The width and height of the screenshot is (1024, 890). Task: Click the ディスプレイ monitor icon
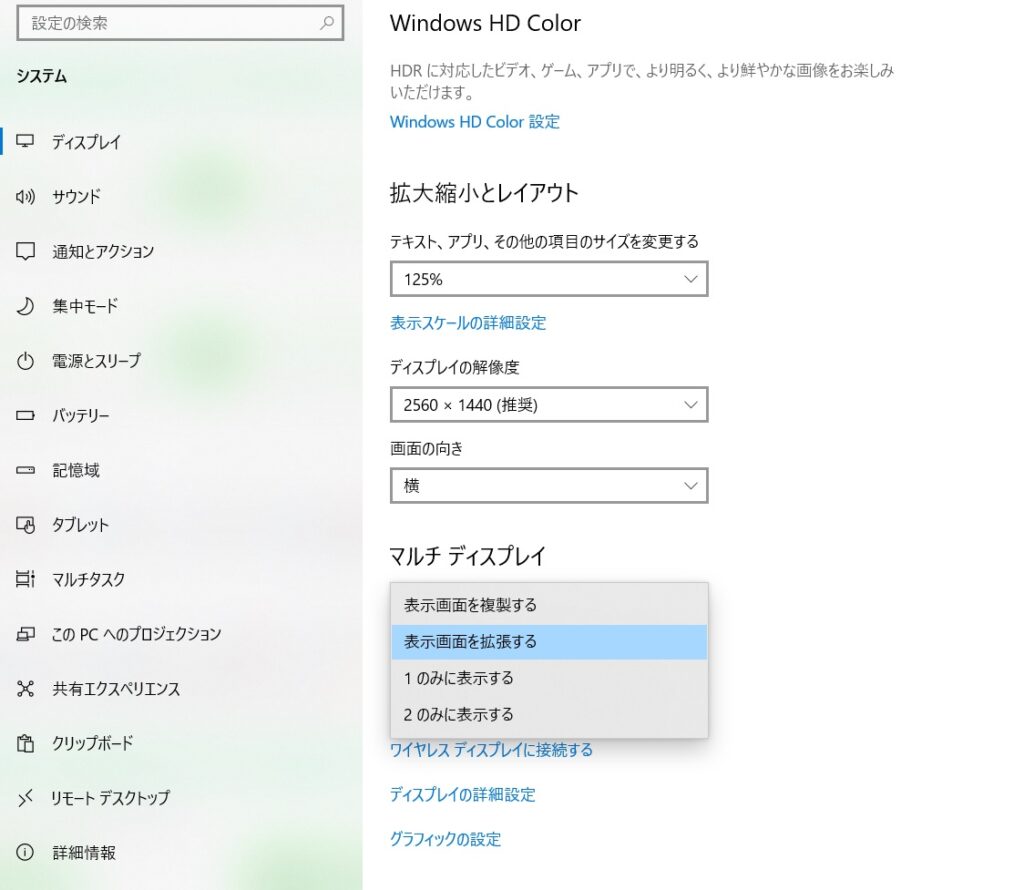click(25, 141)
